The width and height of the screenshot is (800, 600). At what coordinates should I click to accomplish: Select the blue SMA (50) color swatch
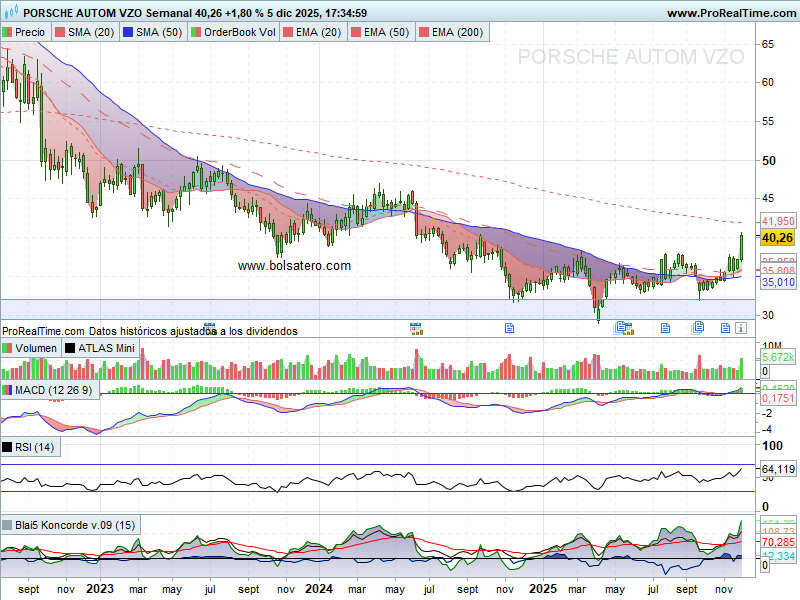128,32
